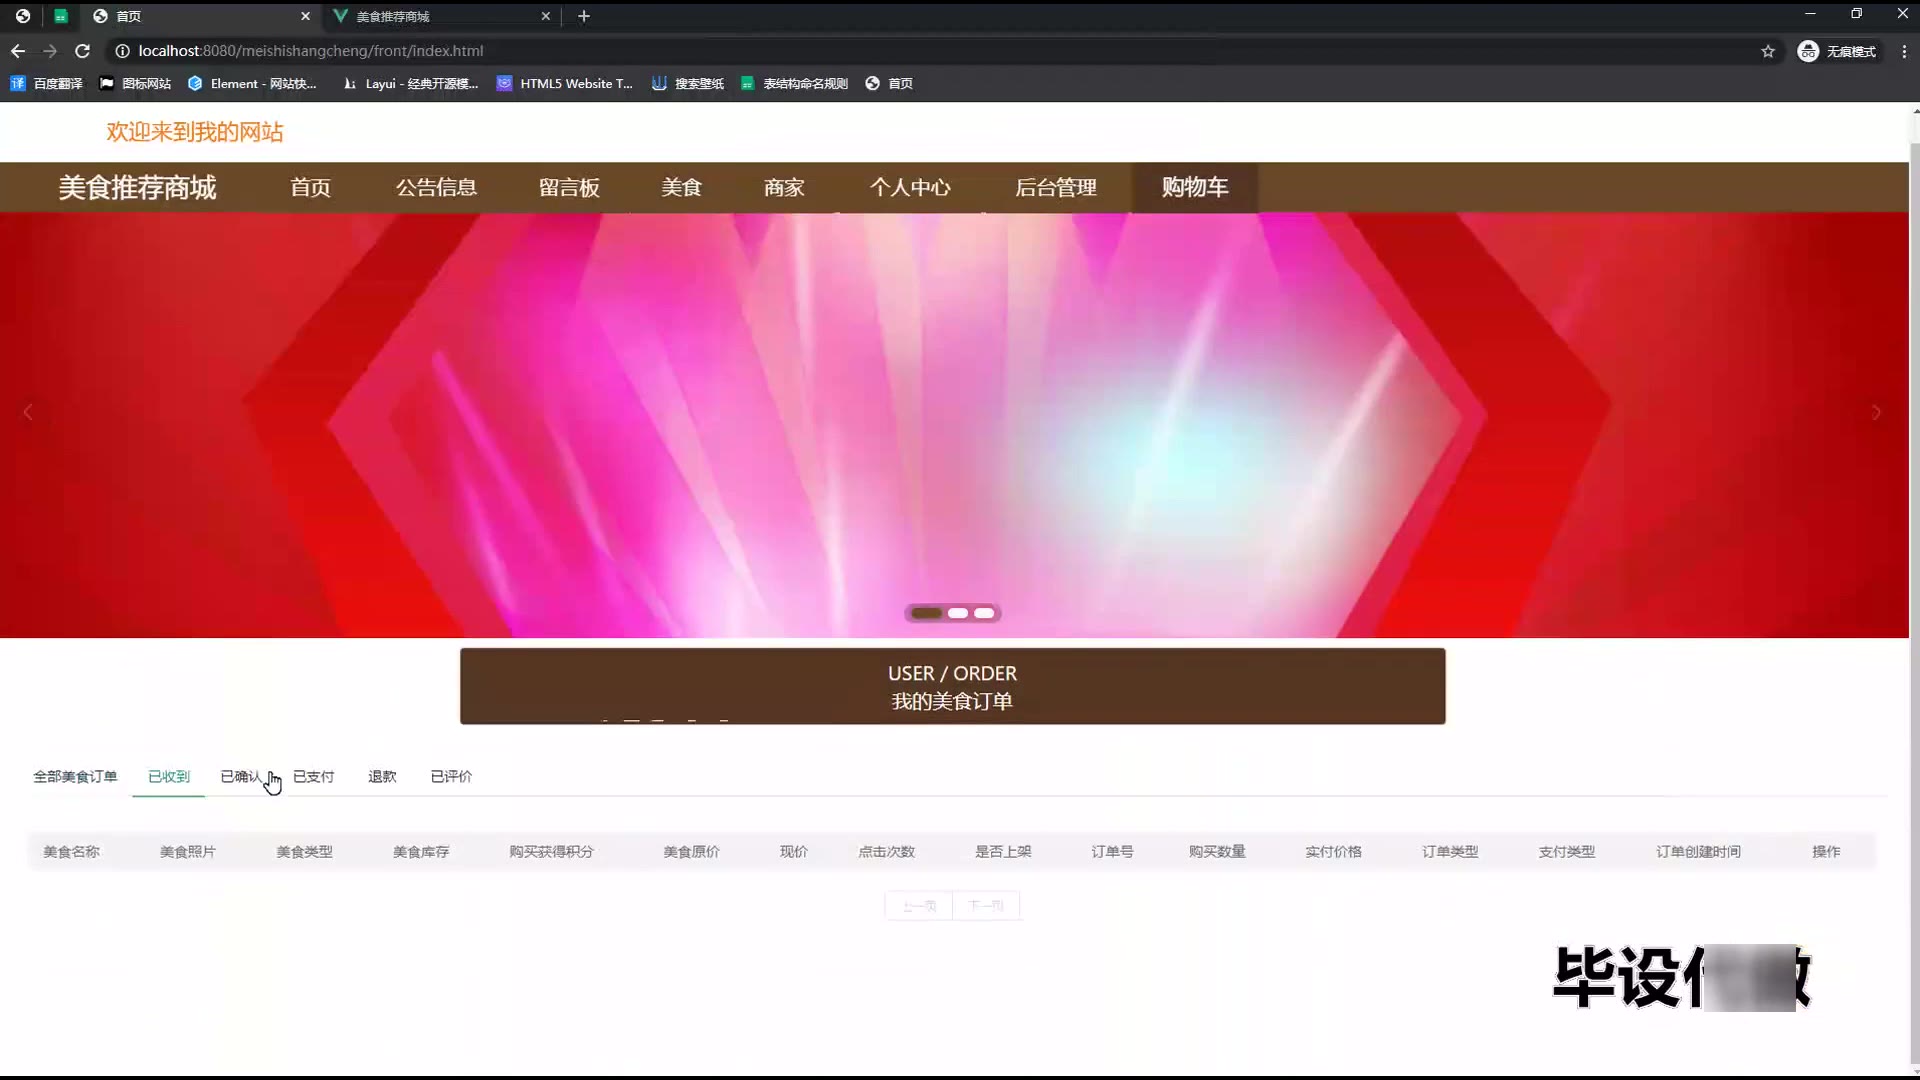Go to 个人中心 navigation item
The image size is (1920, 1080).
point(909,187)
